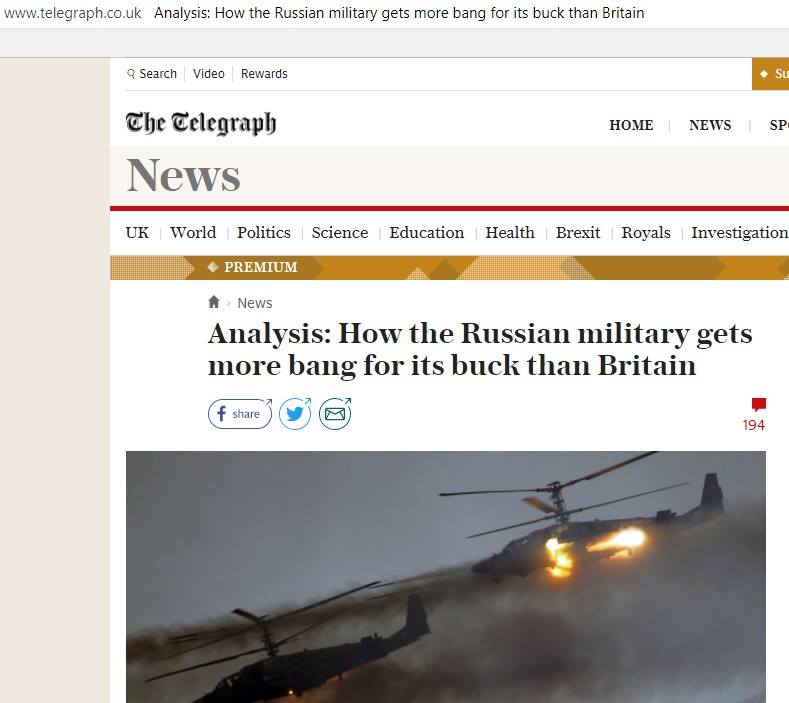Open comments via red speech bubble icon
This screenshot has height=703, width=789.
(759, 405)
